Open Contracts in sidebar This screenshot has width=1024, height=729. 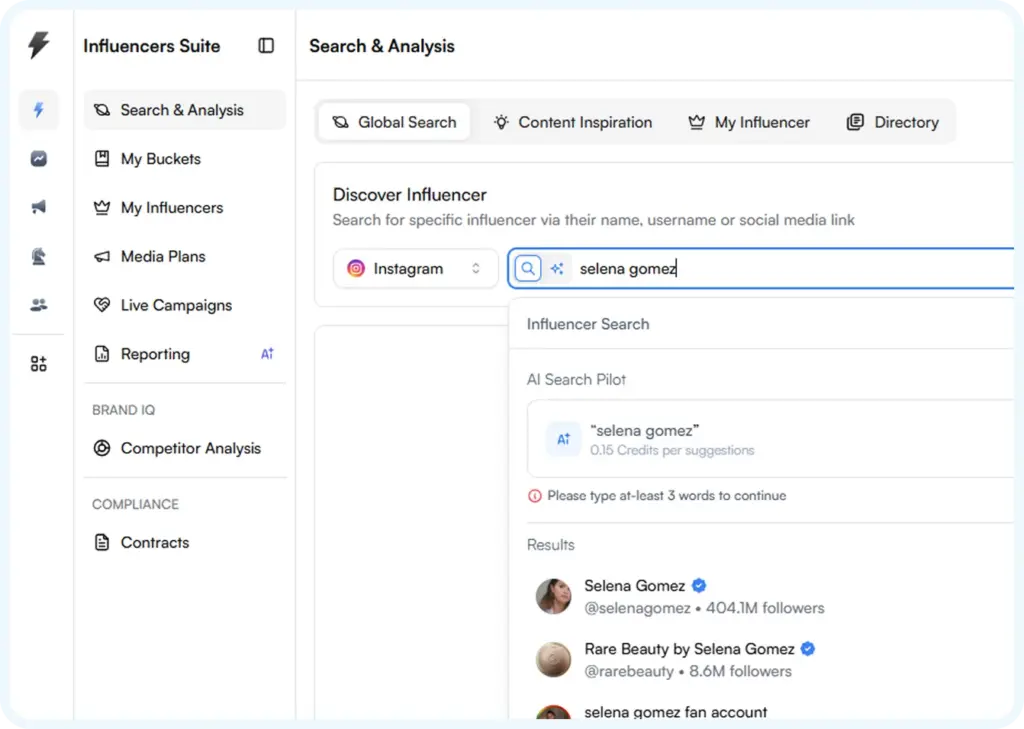(x=185, y=542)
